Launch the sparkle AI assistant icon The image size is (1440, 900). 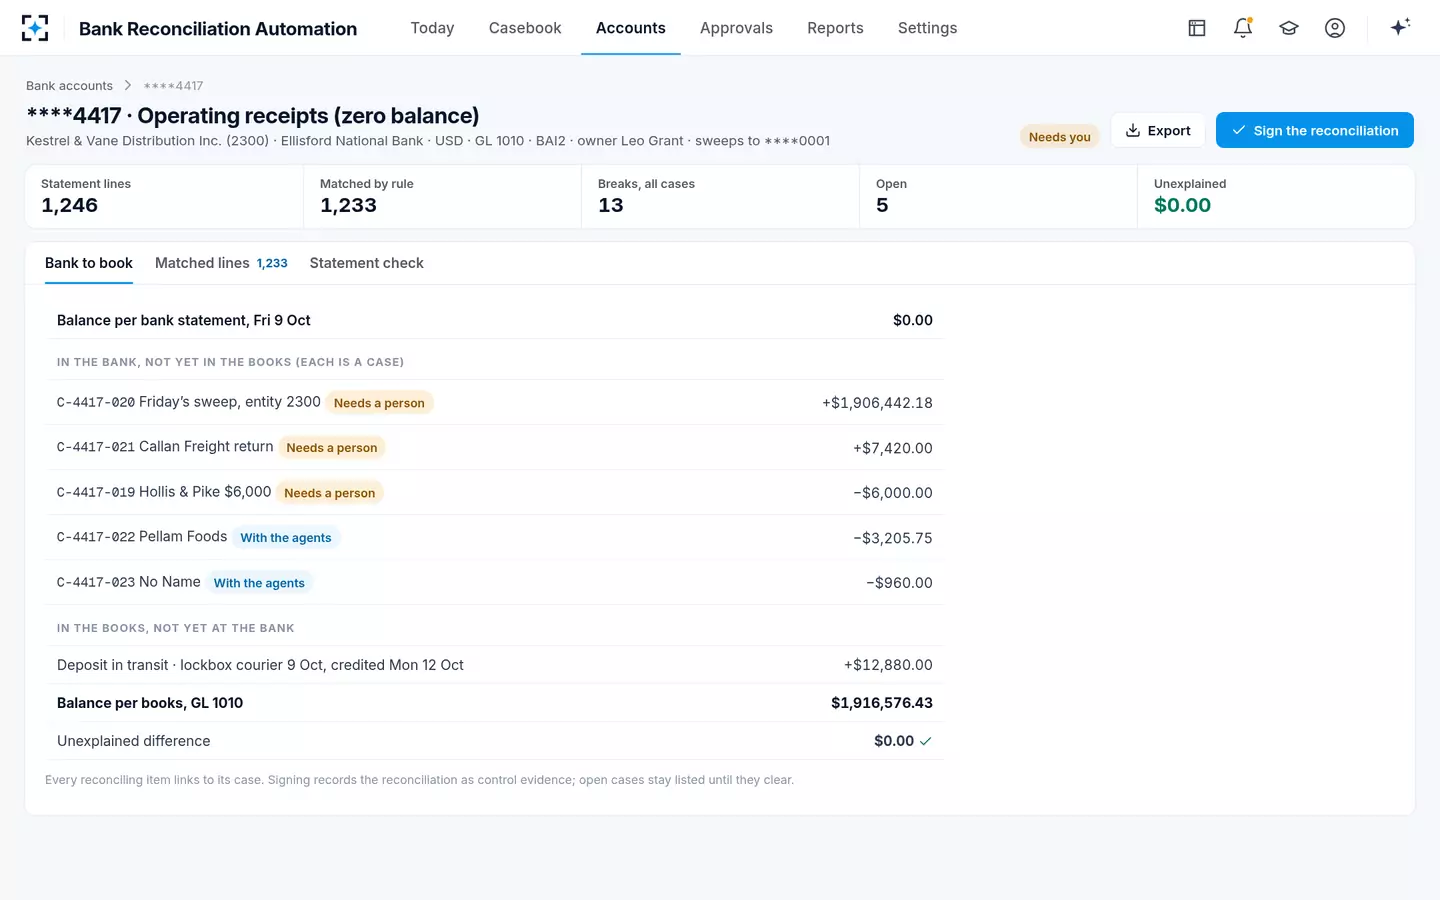tap(1400, 27)
